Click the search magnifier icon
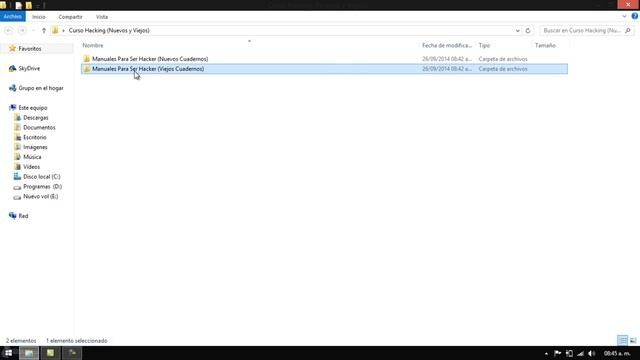Screen dimensions: 640x360 click(x=628, y=31)
